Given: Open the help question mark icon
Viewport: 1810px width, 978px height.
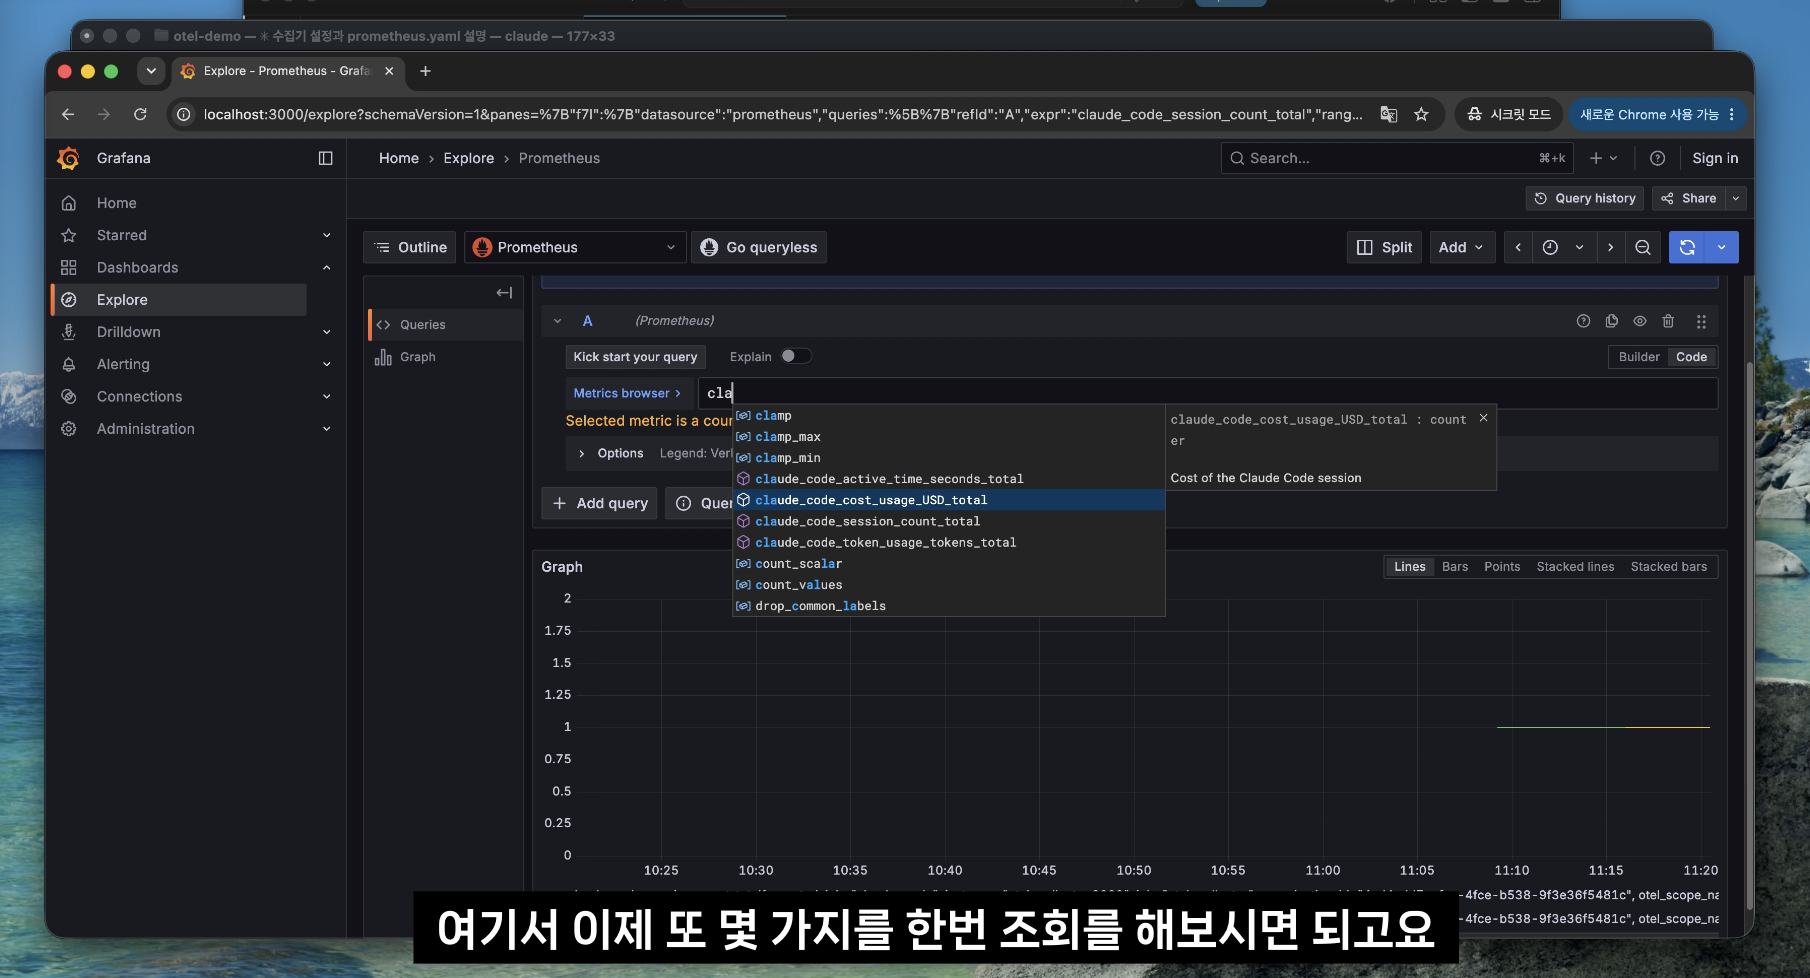Looking at the screenshot, I should point(1657,158).
